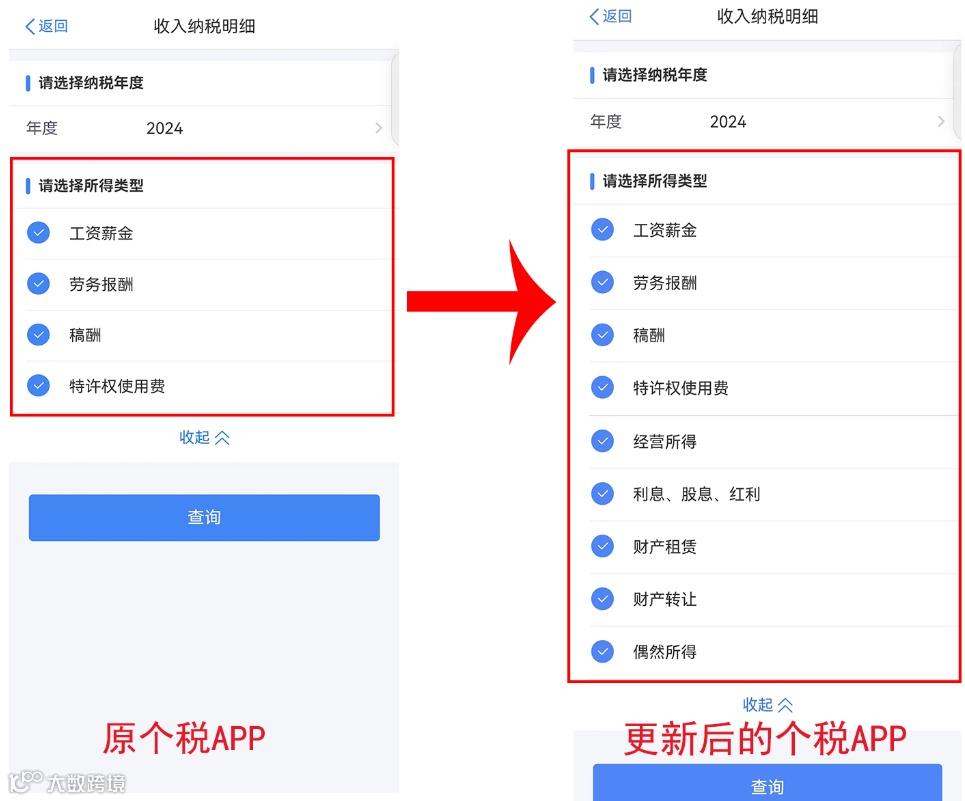This screenshot has height=801, width=965.
Task: Collapse income list via 收起 on left
Action: tap(204, 437)
